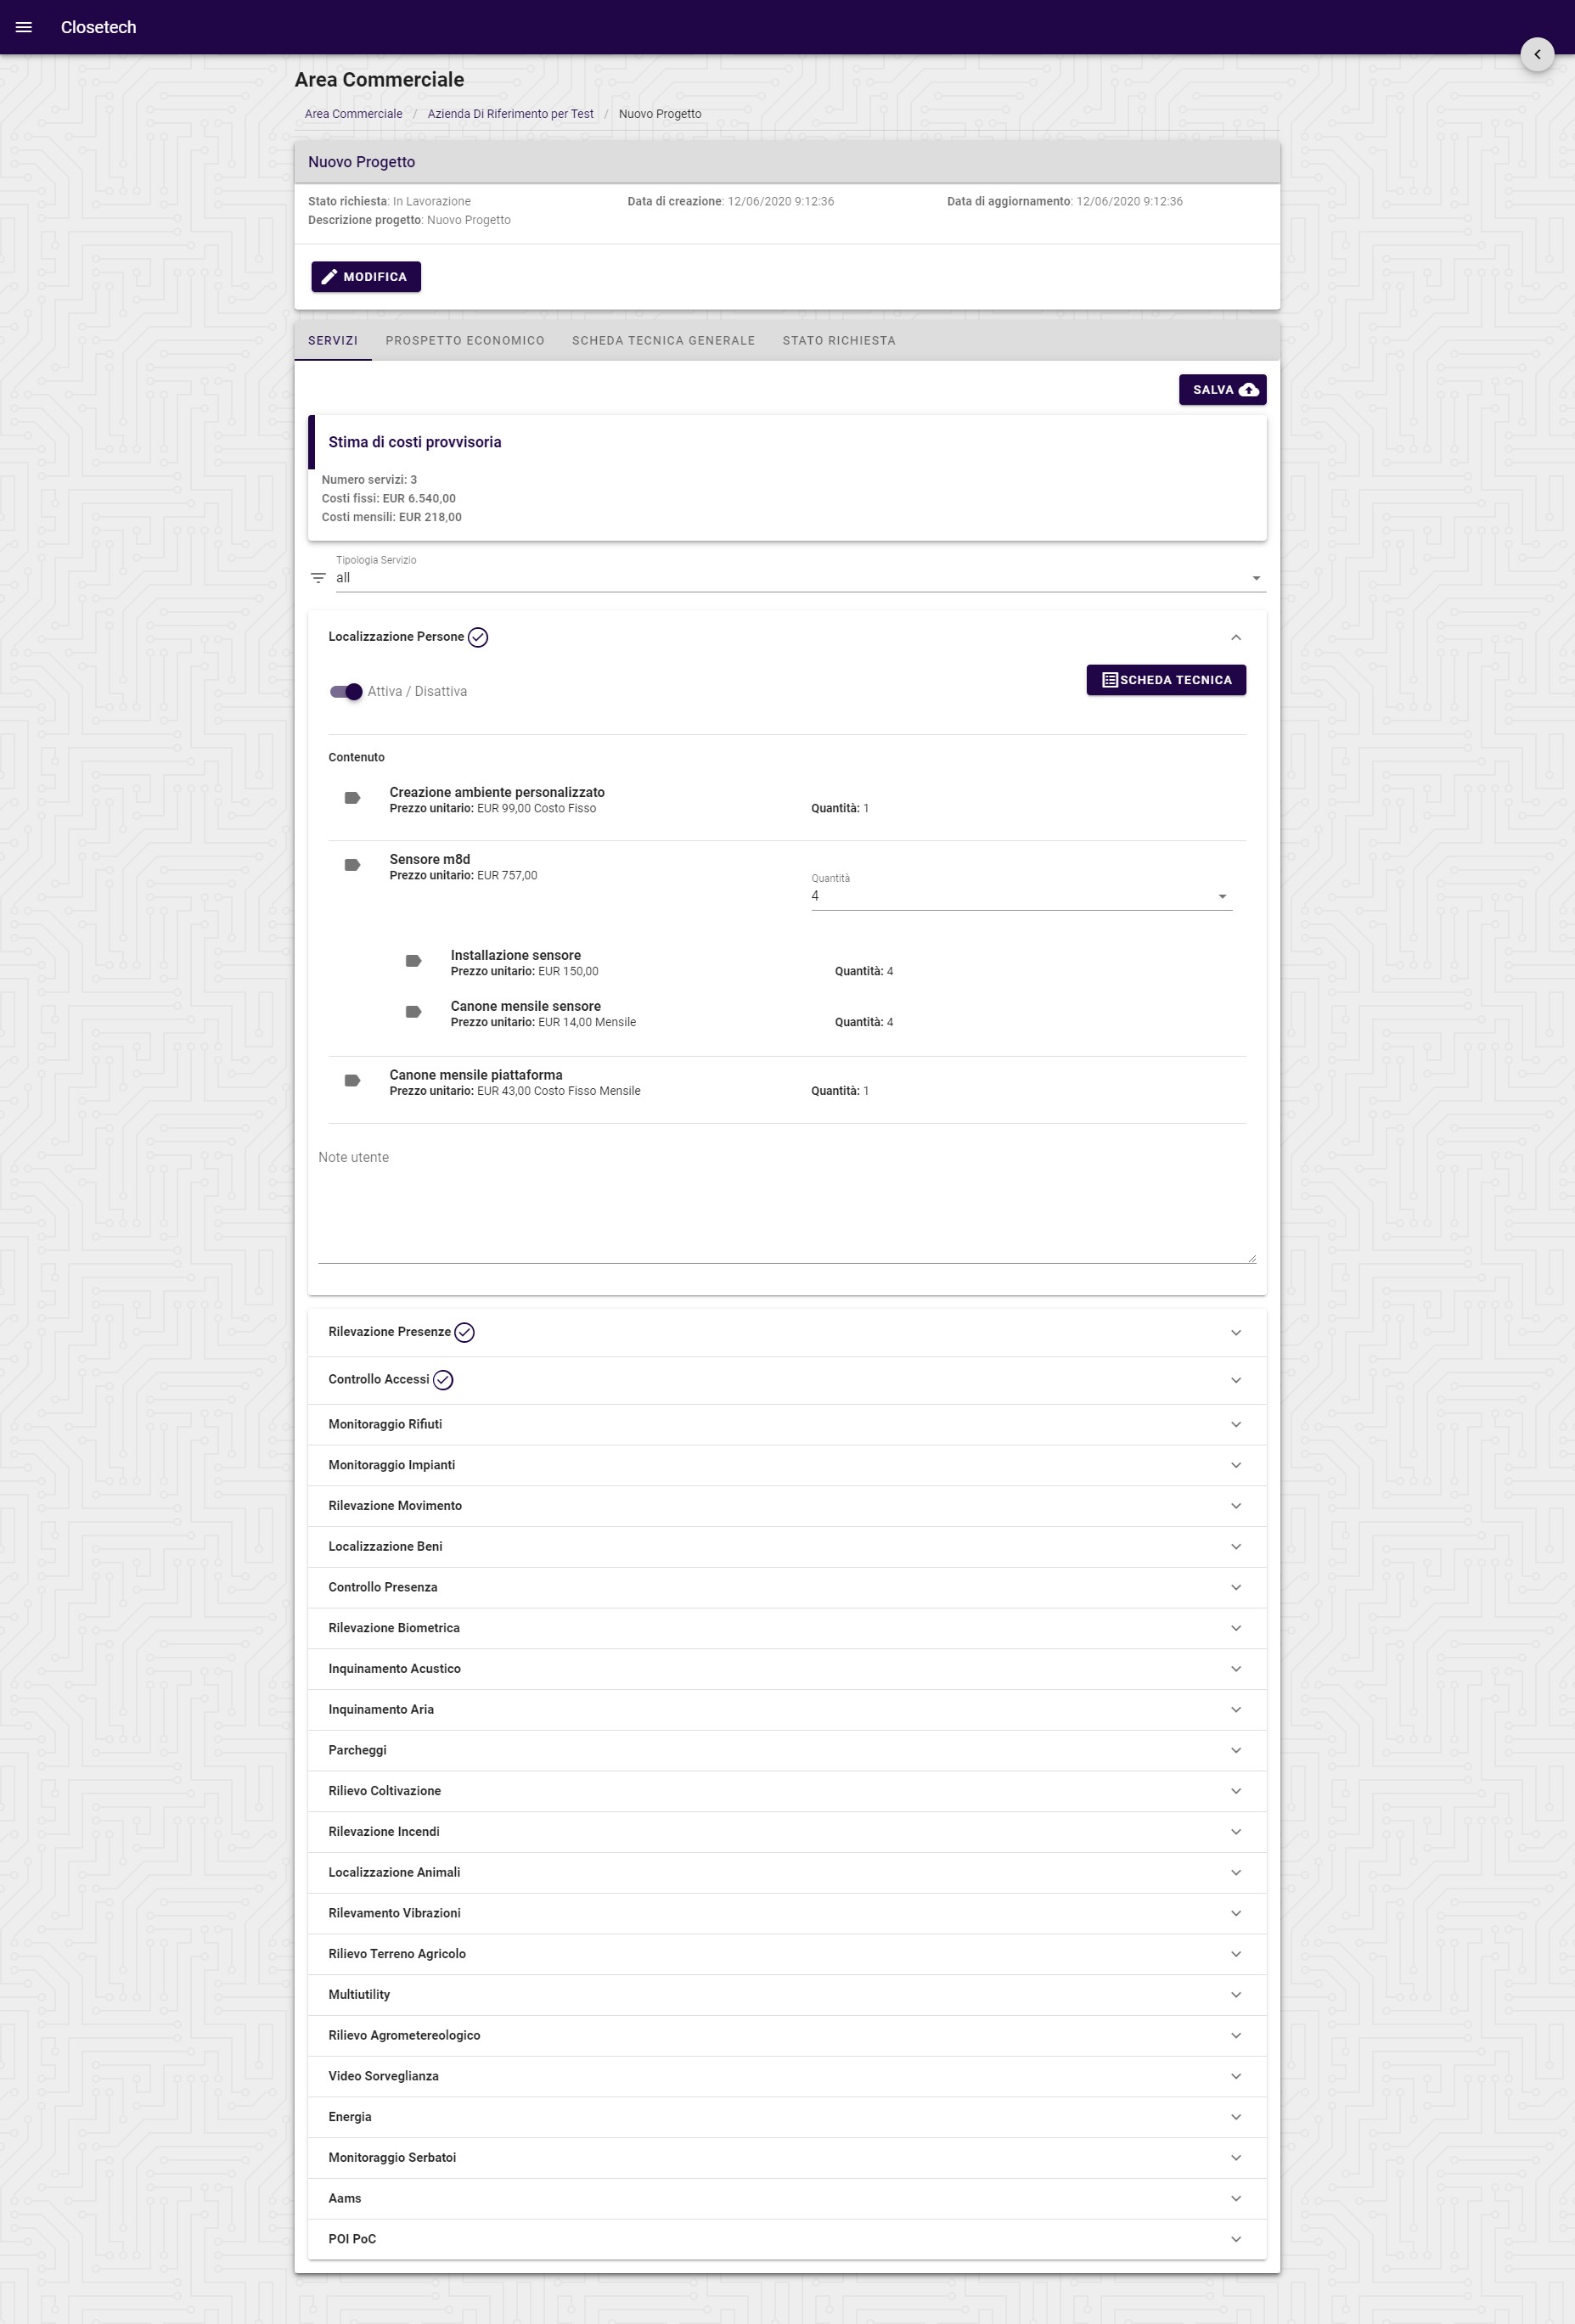Switch to the Prospetto Economico tab
The width and height of the screenshot is (1575, 2324).
point(465,341)
